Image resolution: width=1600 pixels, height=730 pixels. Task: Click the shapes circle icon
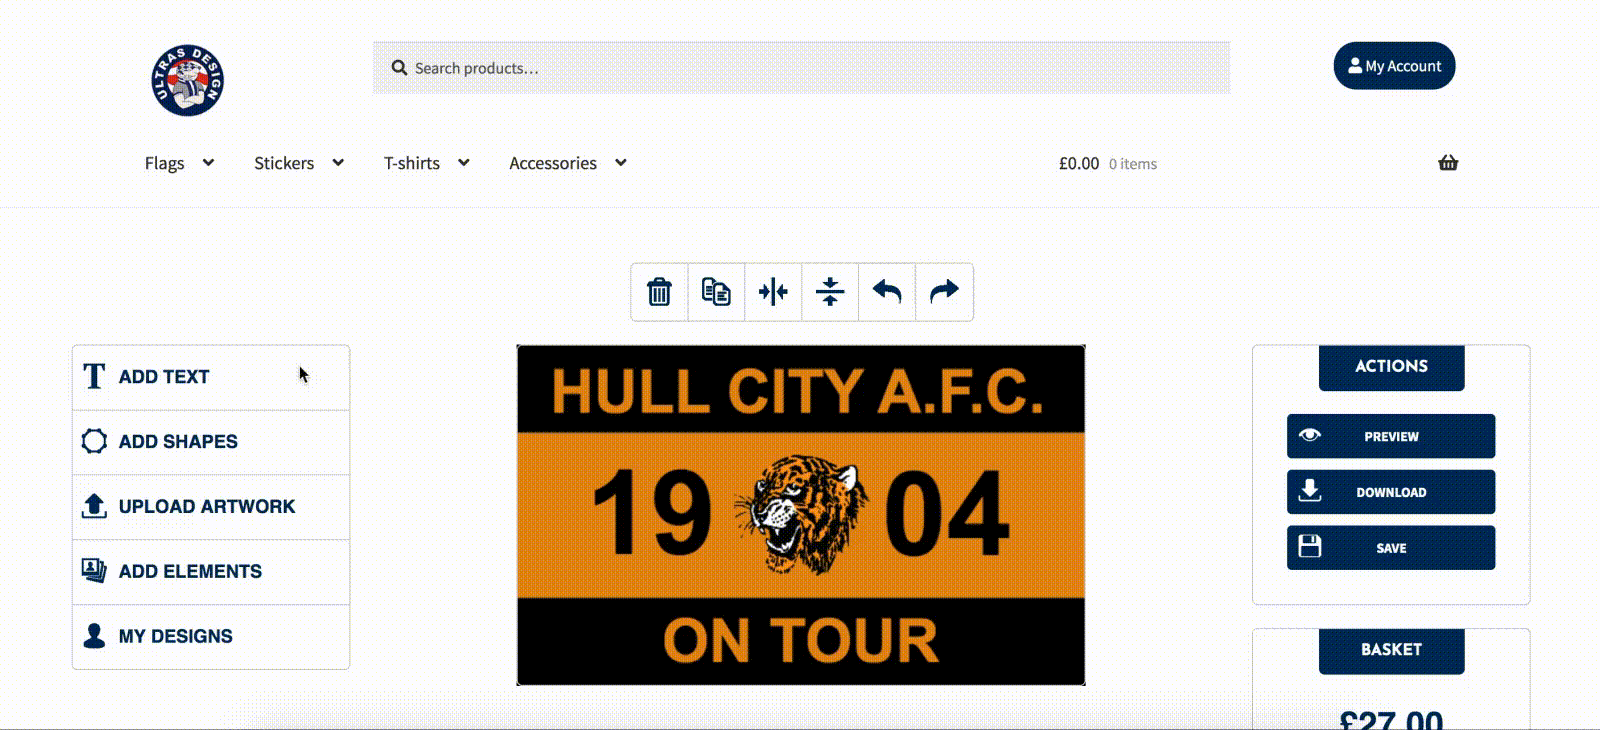(94, 441)
